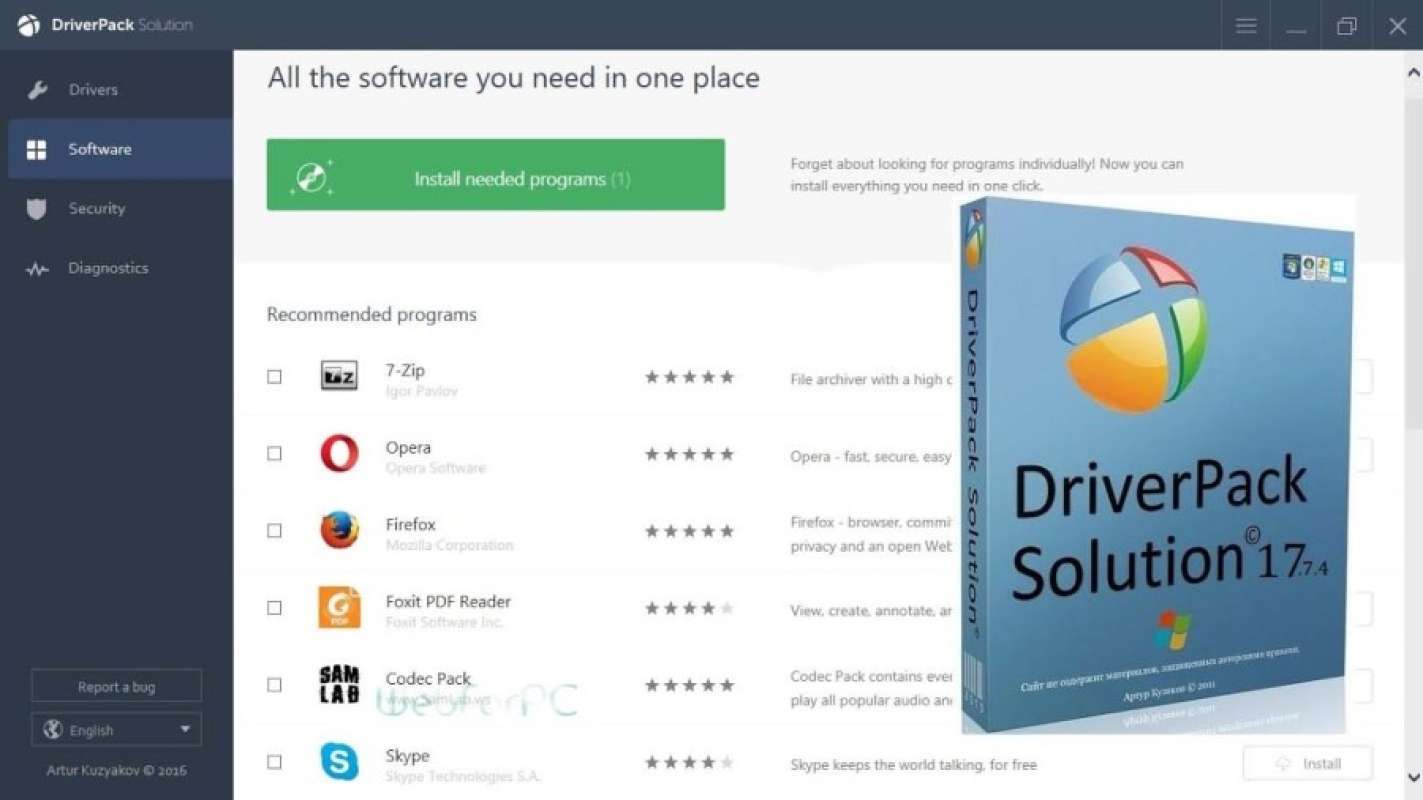Click the Foxit PDF Reader icon

pyautogui.click(x=338, y=607)
